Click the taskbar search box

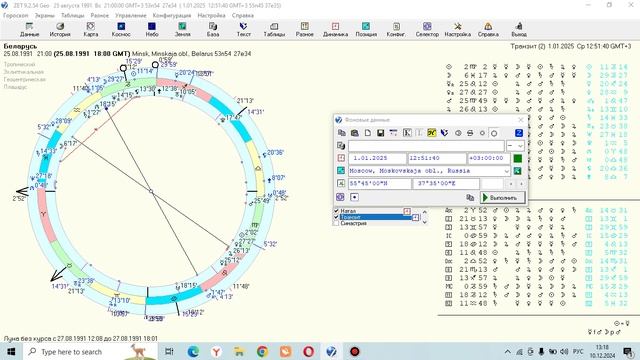tap(90, 351)
